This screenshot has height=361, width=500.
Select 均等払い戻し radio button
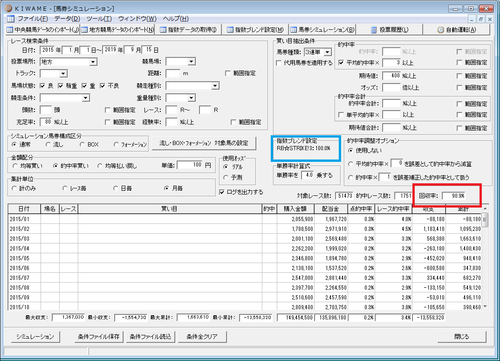pyautogui.click(x=99, y=166)
